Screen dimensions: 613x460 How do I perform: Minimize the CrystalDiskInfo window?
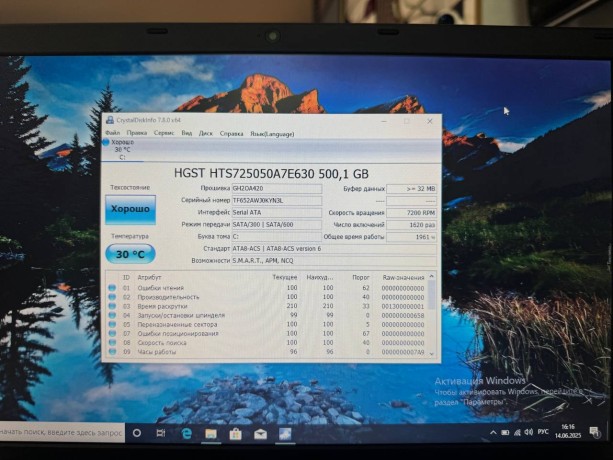click(384, 121)
